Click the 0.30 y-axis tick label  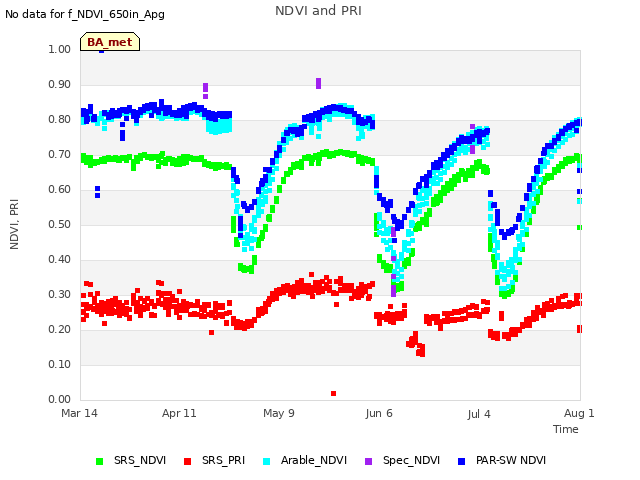[60, 295]
